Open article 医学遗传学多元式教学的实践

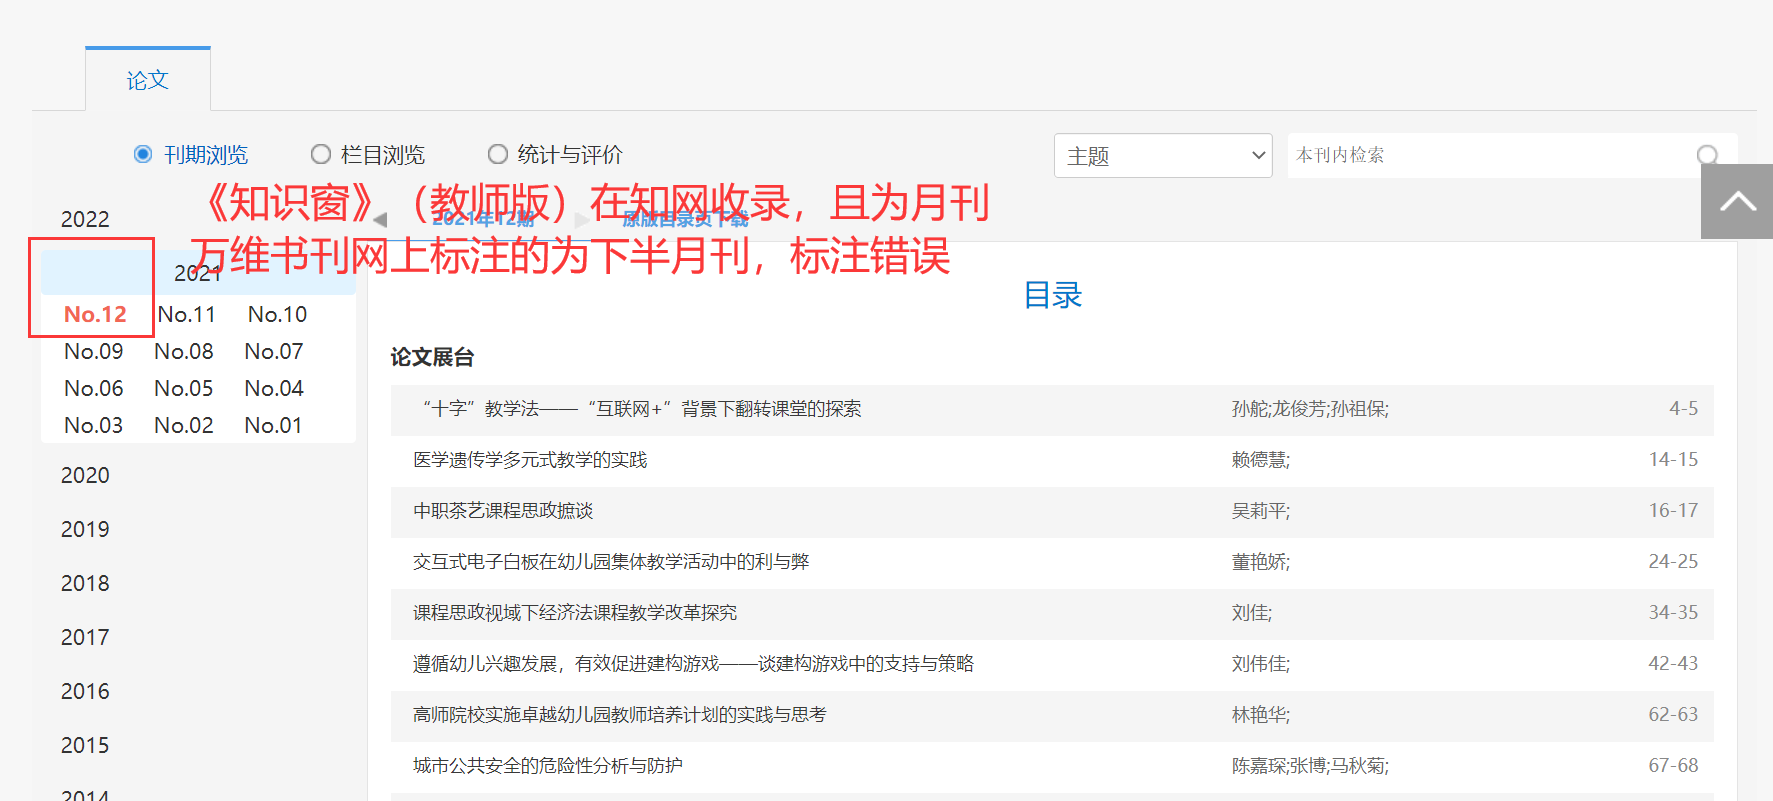[530, 460]
